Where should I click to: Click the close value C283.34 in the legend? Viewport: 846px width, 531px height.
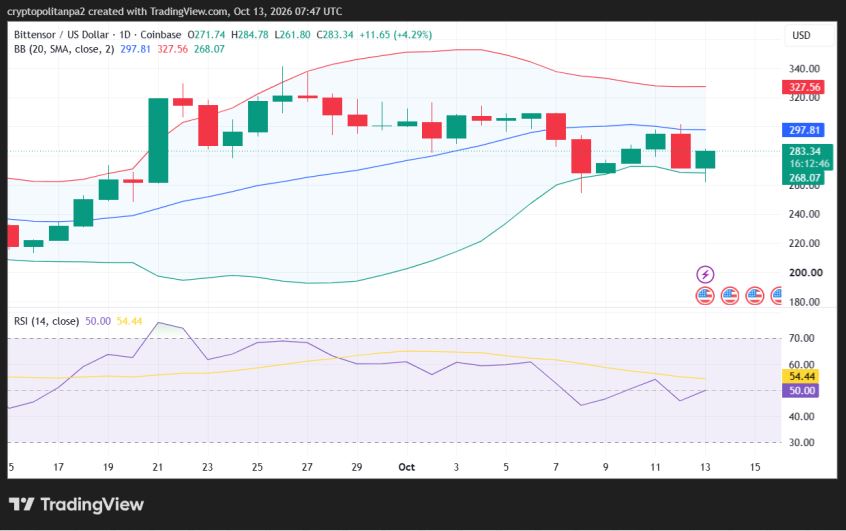(335, 35)
